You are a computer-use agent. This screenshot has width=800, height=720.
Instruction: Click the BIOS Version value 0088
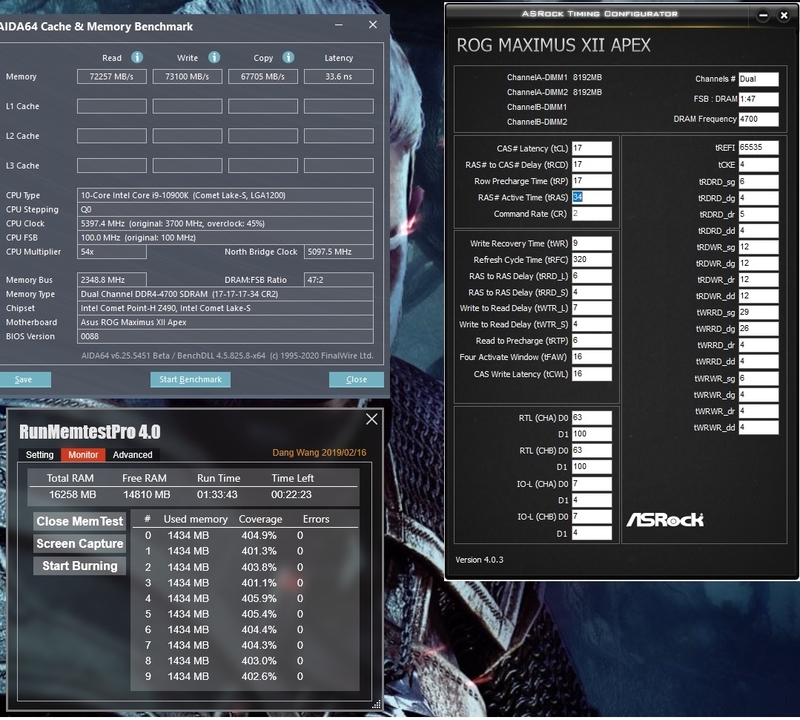(x=225, y=336)
